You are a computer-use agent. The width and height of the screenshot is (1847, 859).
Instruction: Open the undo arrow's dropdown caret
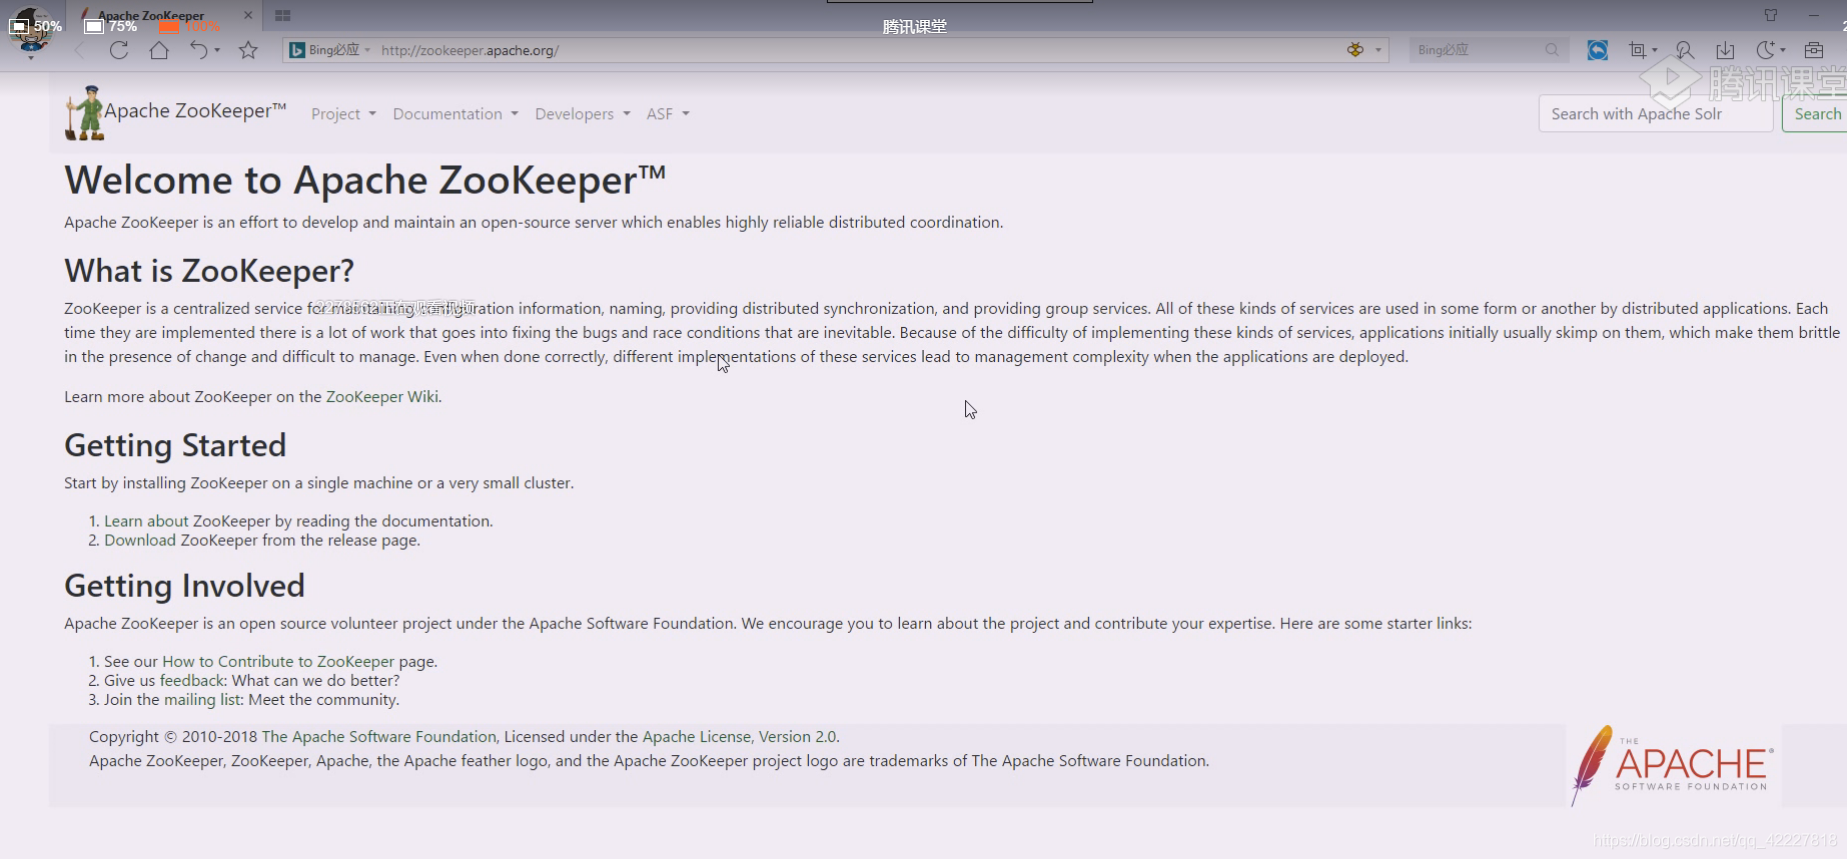217,50
